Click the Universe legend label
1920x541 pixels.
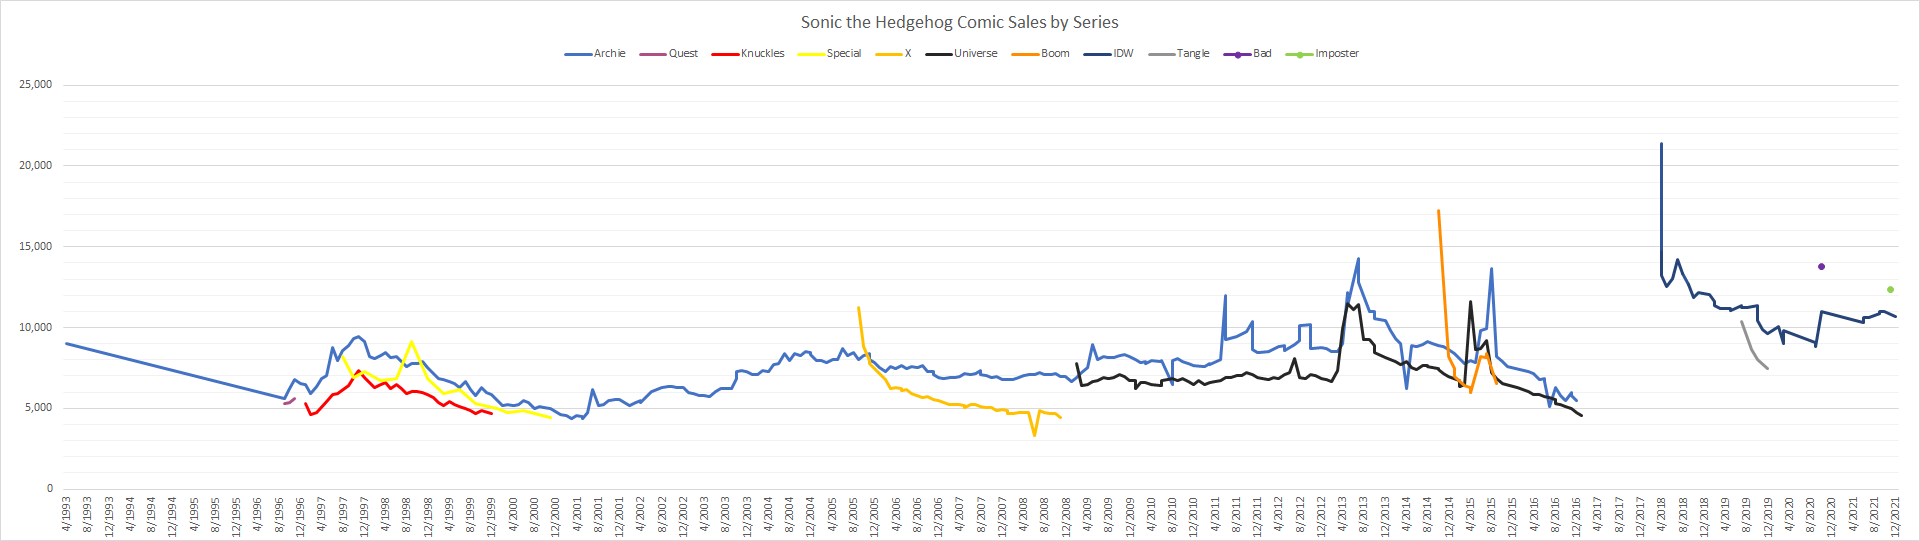(975, 54)
